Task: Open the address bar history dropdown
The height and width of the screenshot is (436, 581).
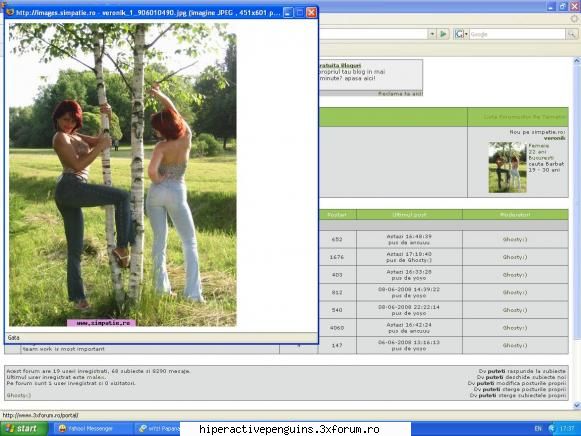Action: (432, 34)
